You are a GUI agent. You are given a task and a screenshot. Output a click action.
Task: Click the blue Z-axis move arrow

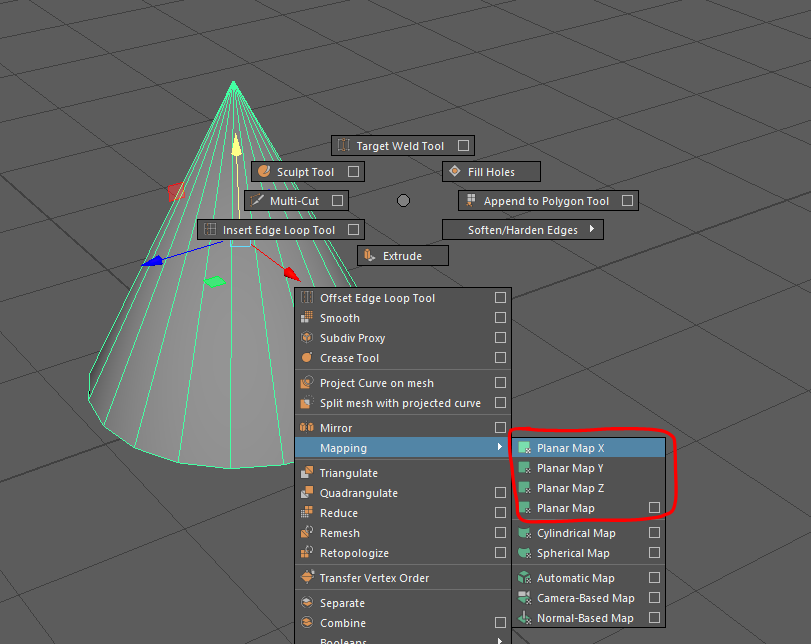click(x=153, y=261)
